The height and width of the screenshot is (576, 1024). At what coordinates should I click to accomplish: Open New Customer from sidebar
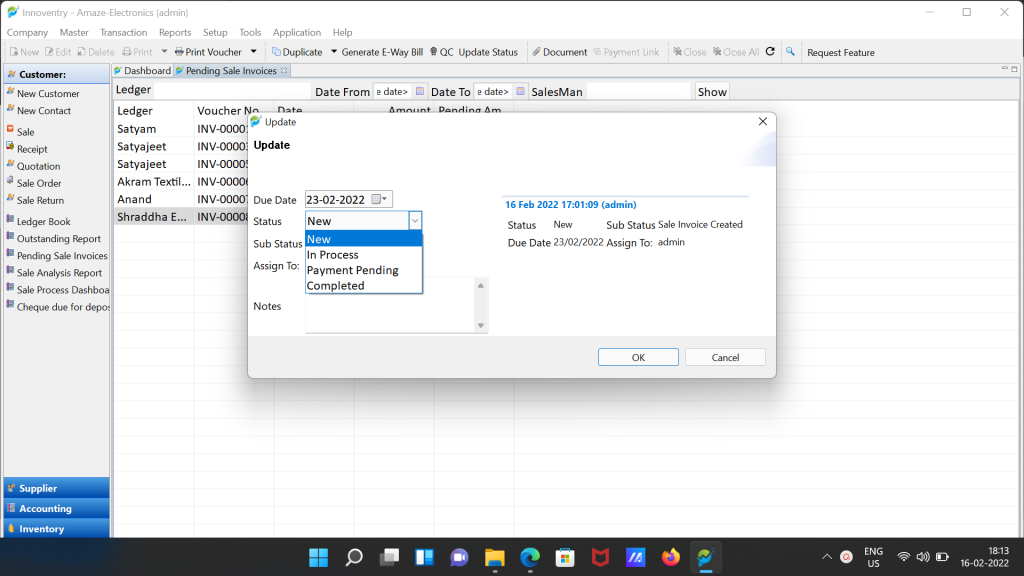(x=48, y=93)
